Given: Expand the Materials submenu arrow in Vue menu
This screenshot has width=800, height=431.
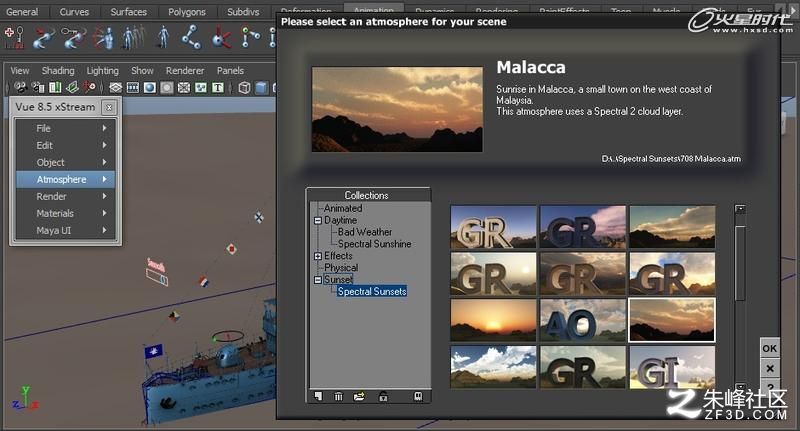Looking at the screenshot, I should click(105, 213).
